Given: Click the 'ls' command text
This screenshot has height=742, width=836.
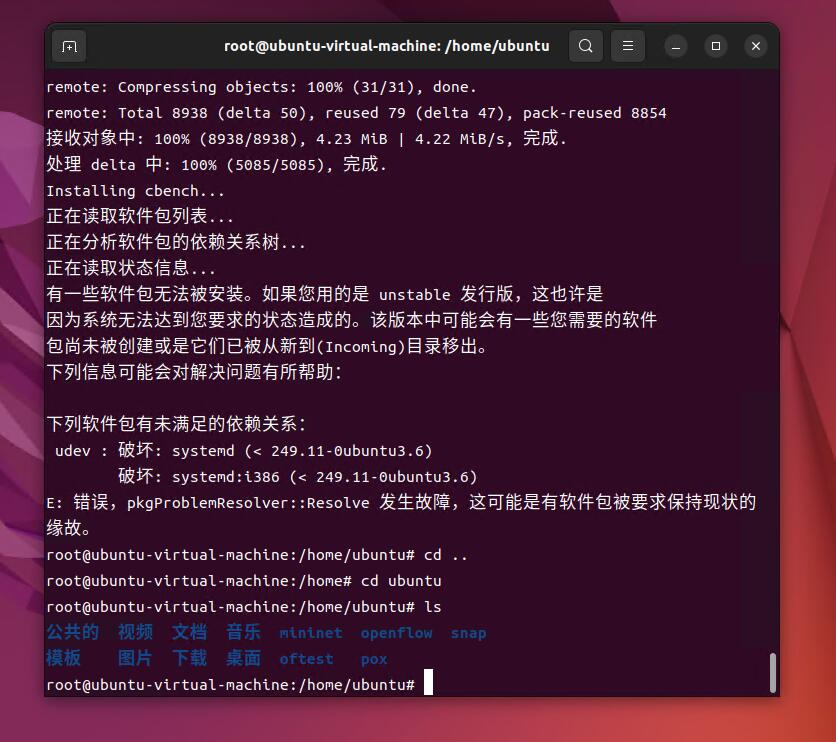Looking at the screenshot, I should [432, 607].
